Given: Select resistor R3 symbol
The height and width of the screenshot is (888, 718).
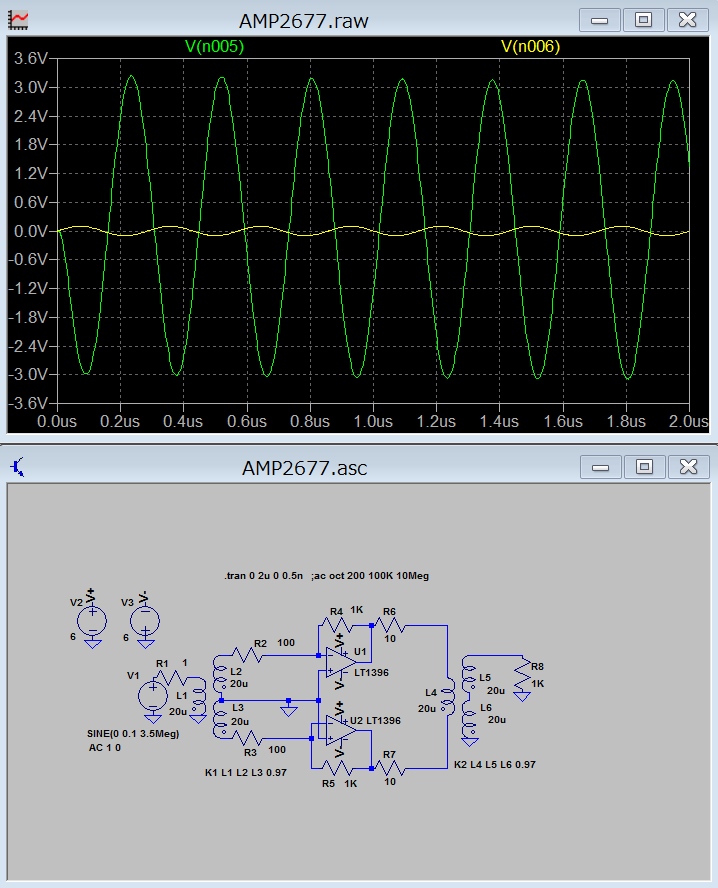Looking at the screenshot, I should pos(247,738).
